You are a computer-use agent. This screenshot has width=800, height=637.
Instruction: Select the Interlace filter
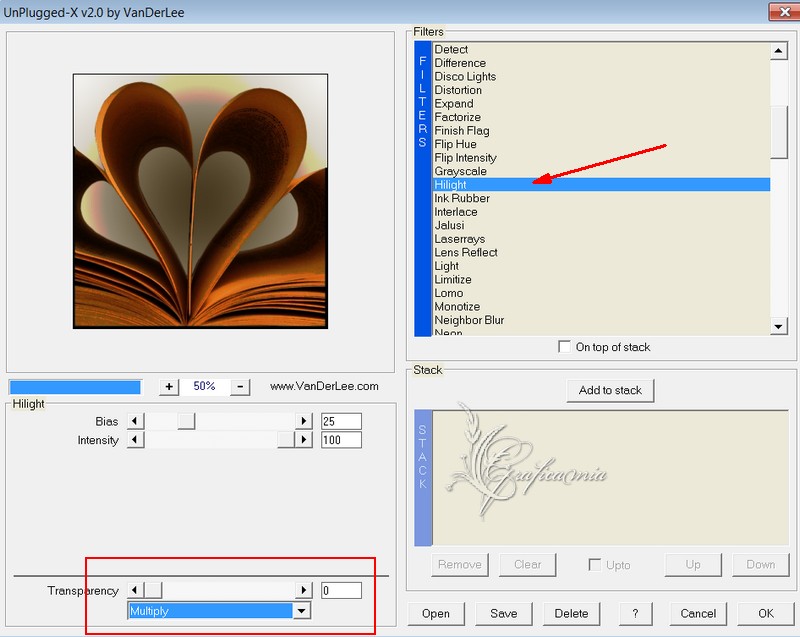tap(601, 212)
